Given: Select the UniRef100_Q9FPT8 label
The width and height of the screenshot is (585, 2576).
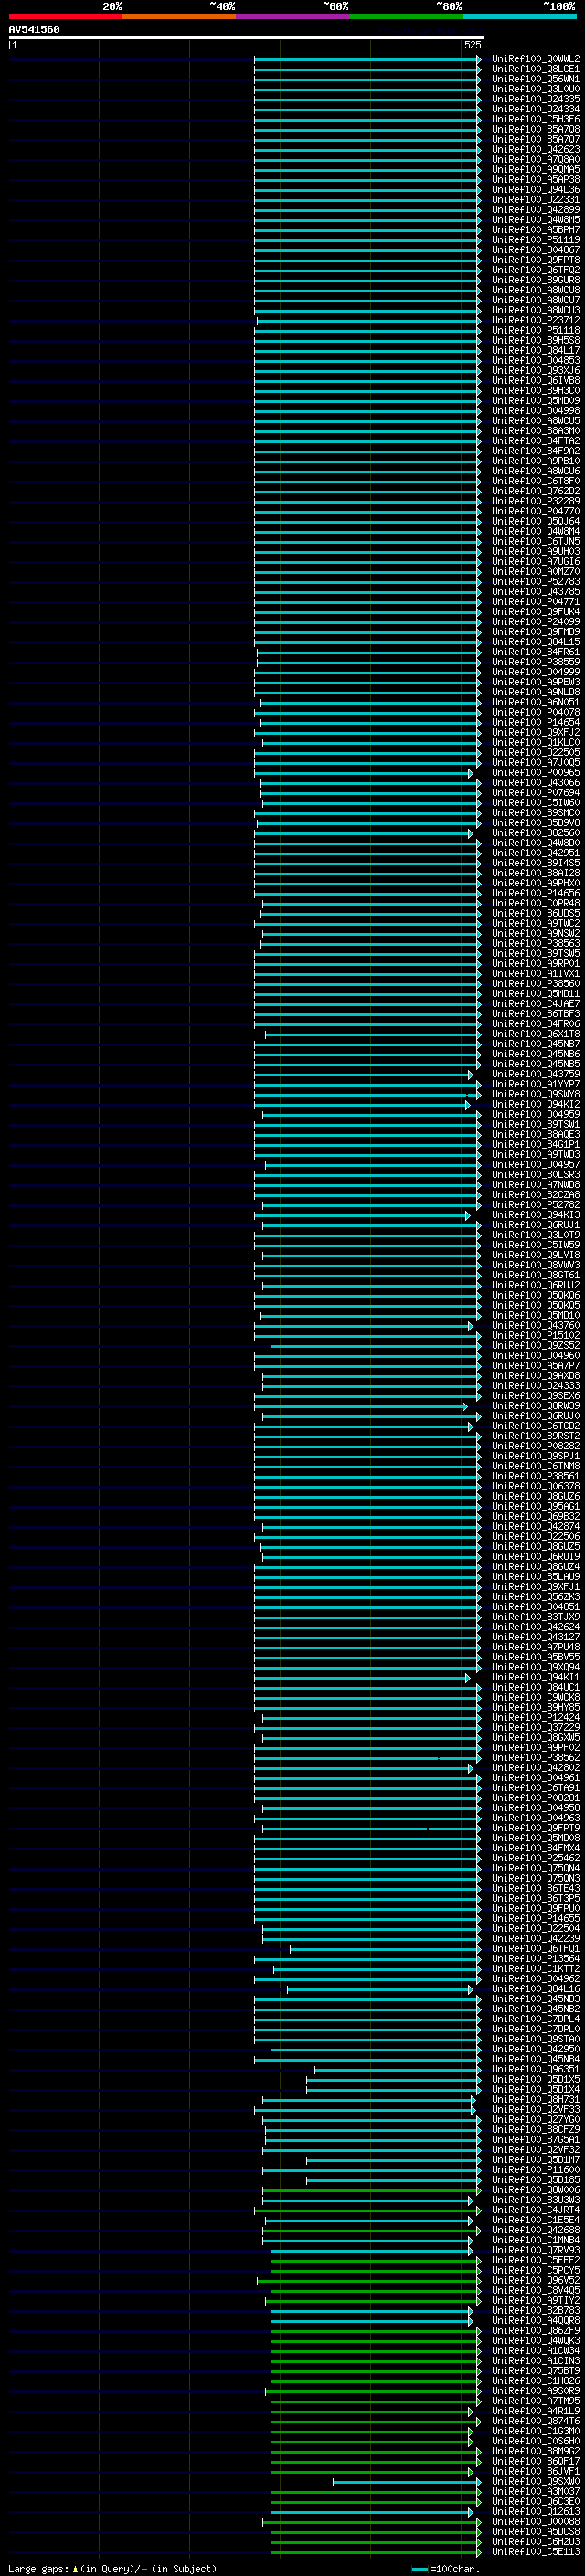Looking at the screenshot, I should [535, 260].
